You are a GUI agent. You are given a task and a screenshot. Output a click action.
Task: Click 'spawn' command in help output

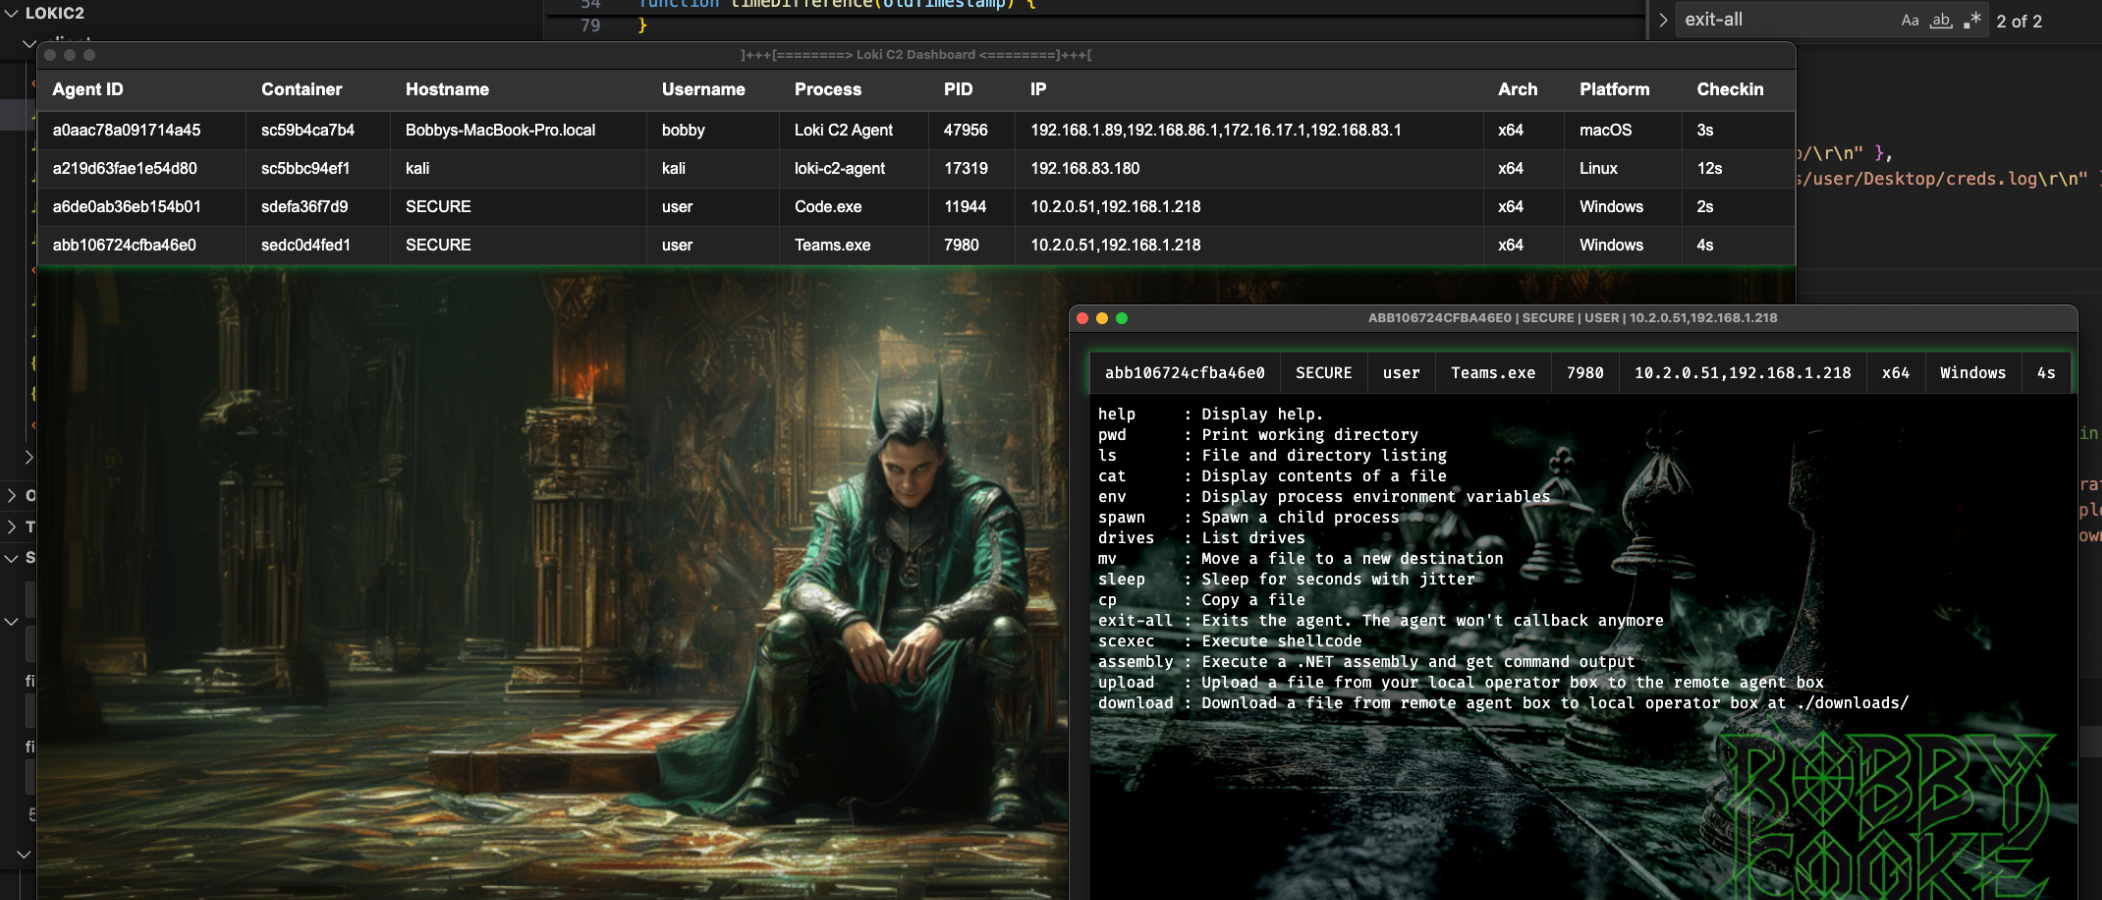(x=1121, y=517)
